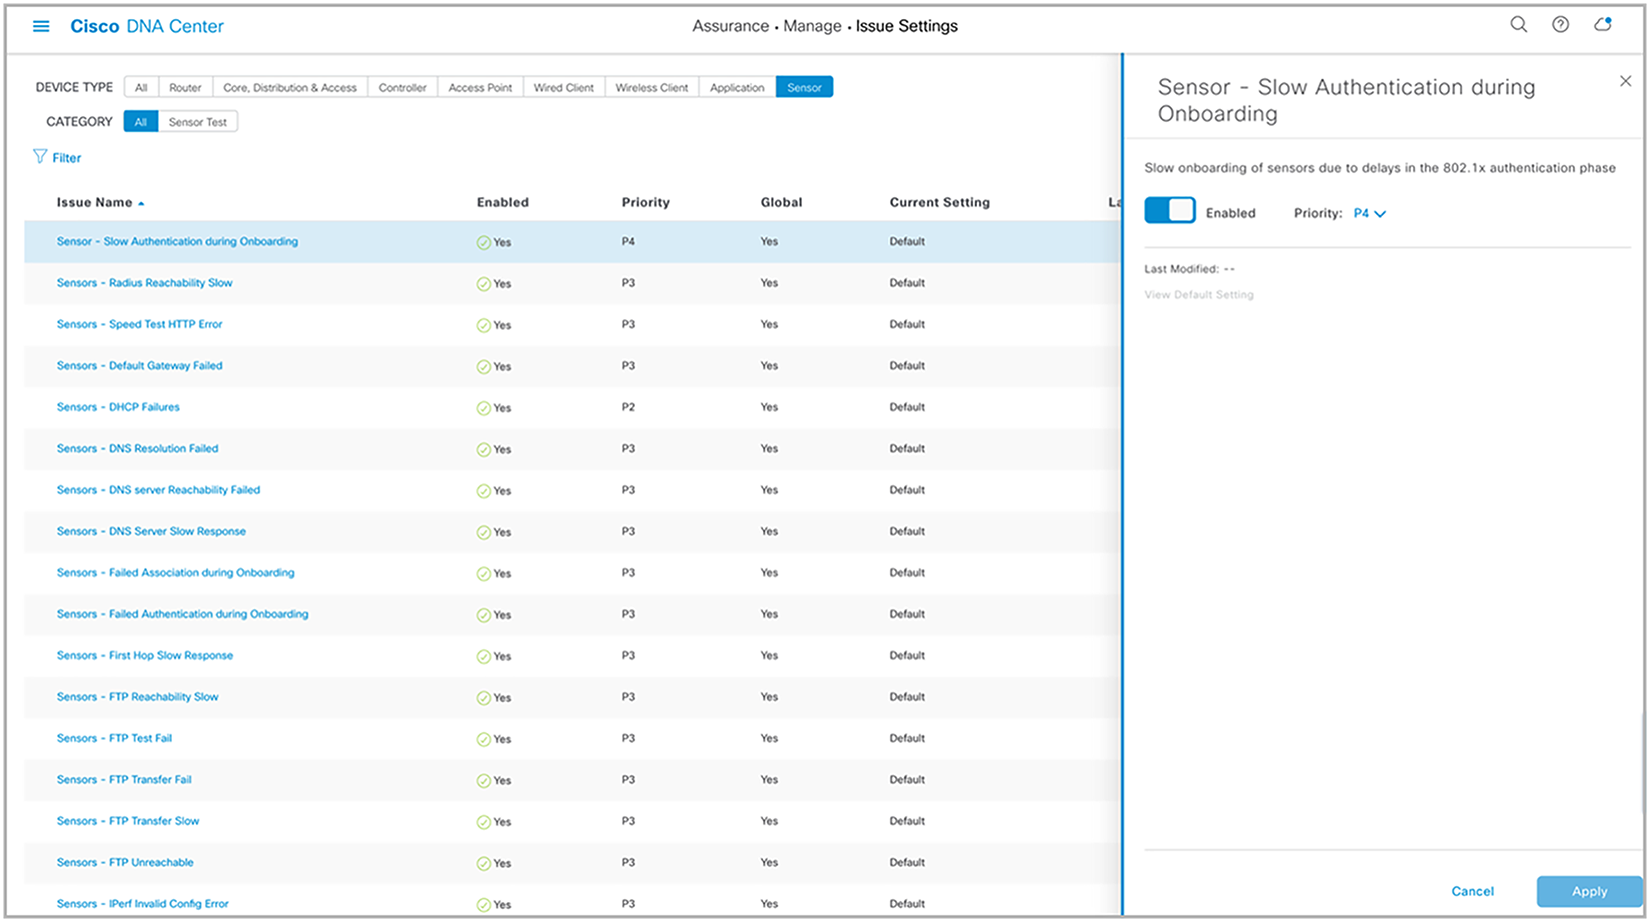Open Sensors - FTP Reachability Slow

coord(137,697)
